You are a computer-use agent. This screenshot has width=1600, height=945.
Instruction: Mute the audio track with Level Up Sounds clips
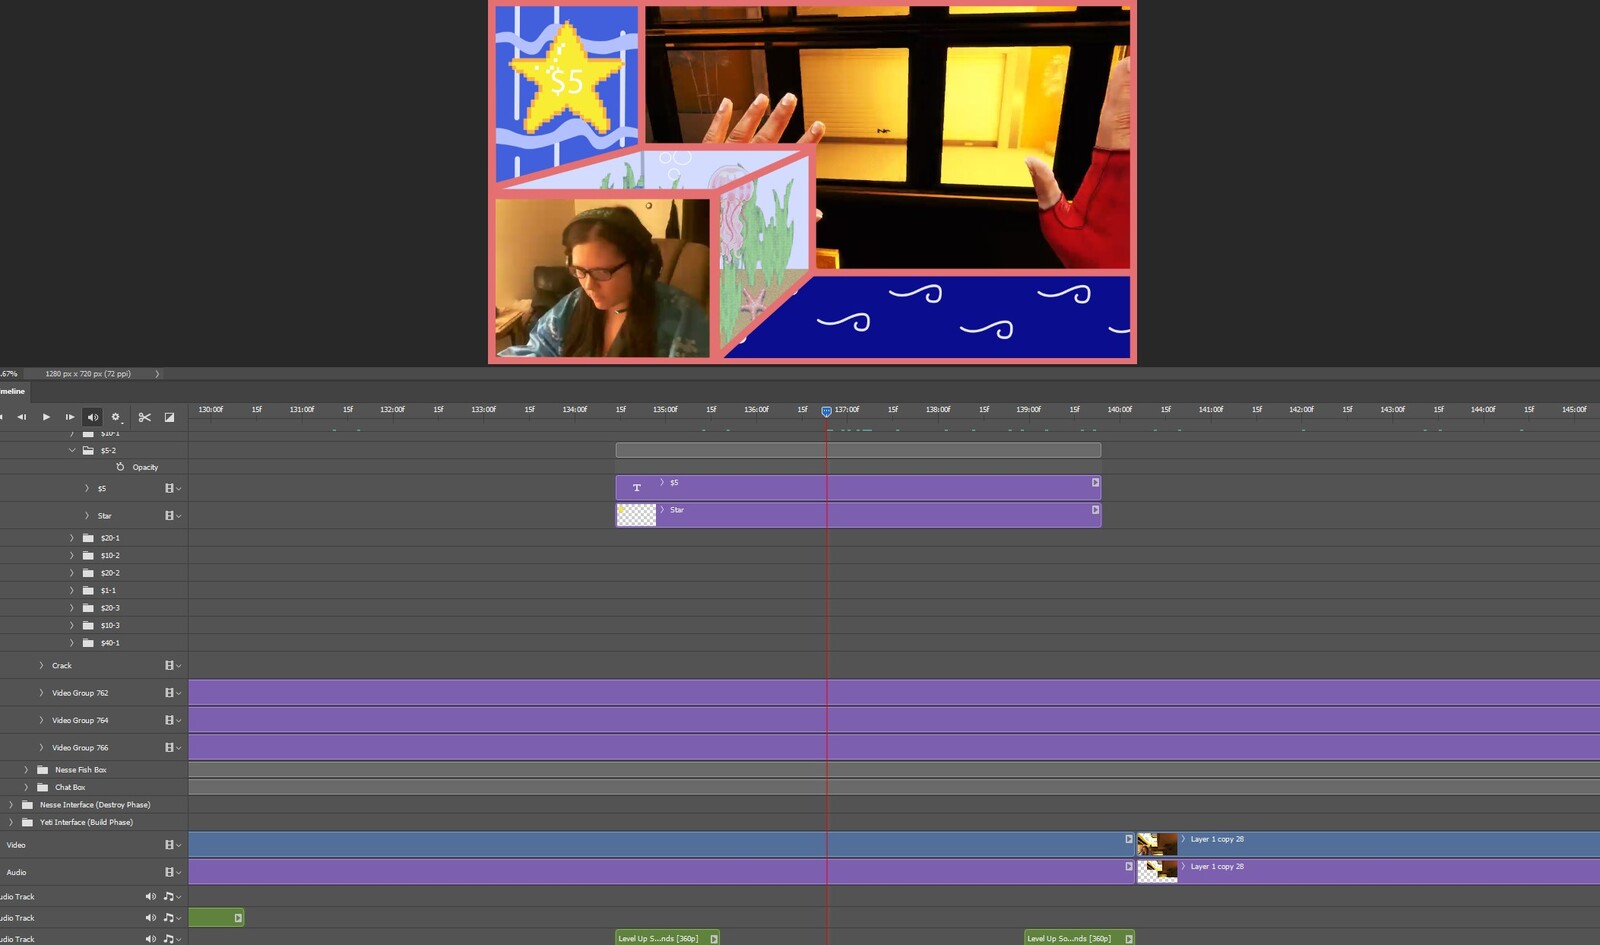pos(150,939)
